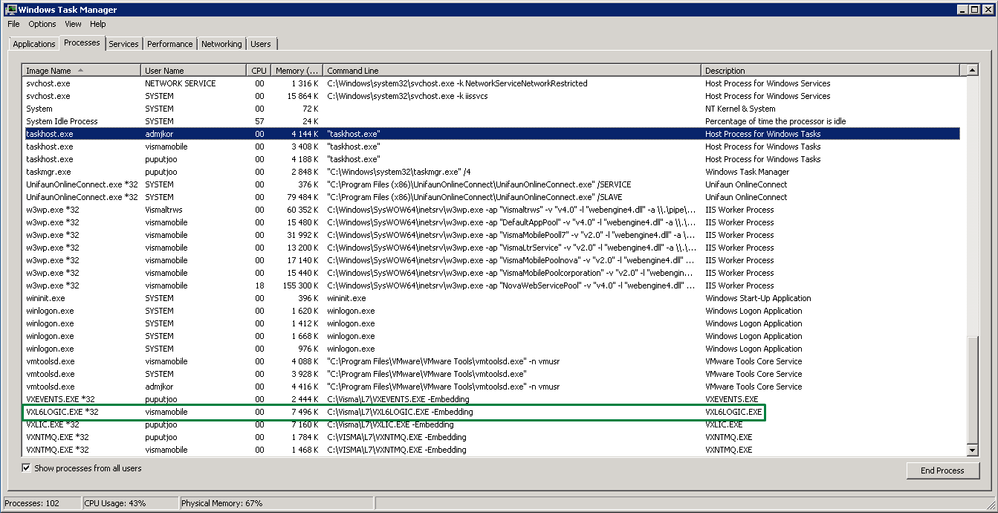The height and width of the screenshot is (513, 998).
Task: Select the VXL6LOGIC.EXE *32 process row
Action: tap(393, 412)
